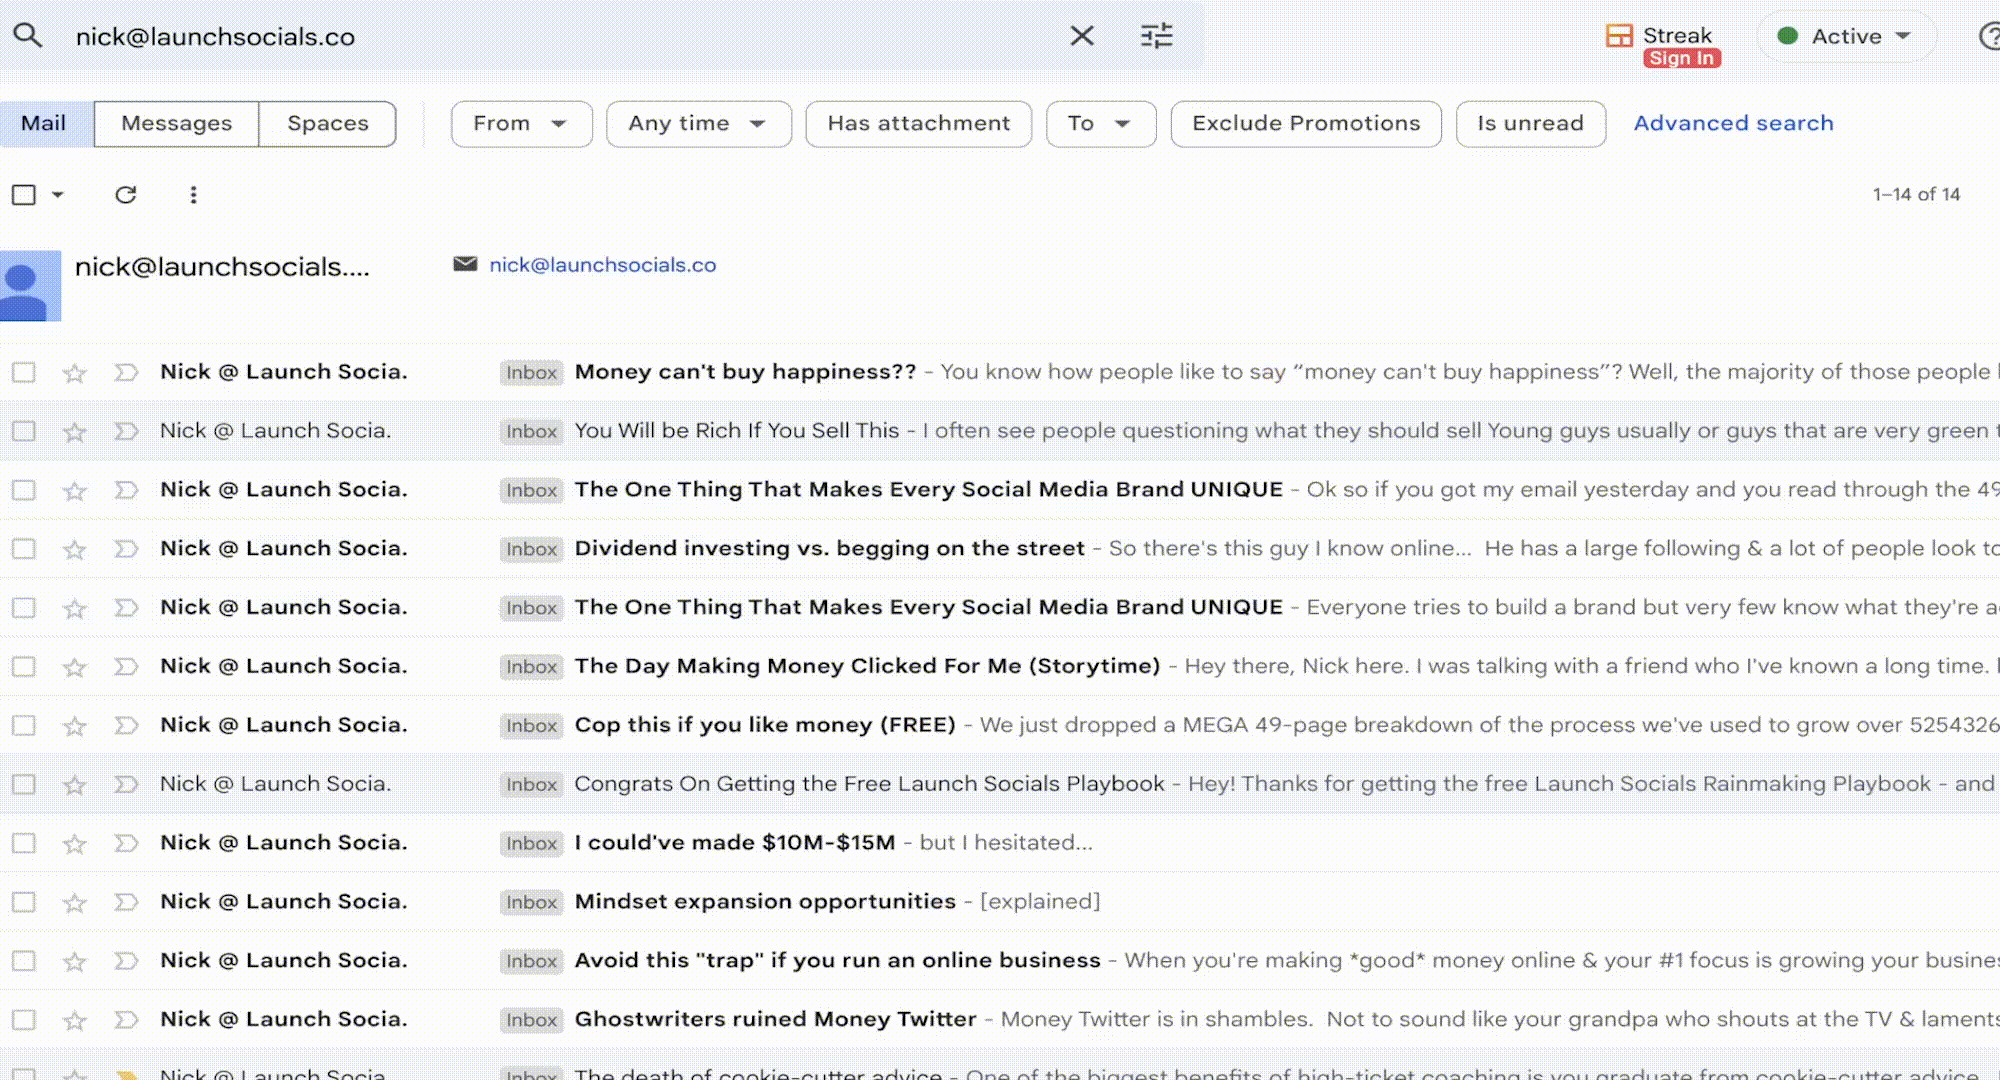Star the 'Money can't buy happiness??' email
The height and width of the screenshot is (1080, 2000).
click(74, 373)
